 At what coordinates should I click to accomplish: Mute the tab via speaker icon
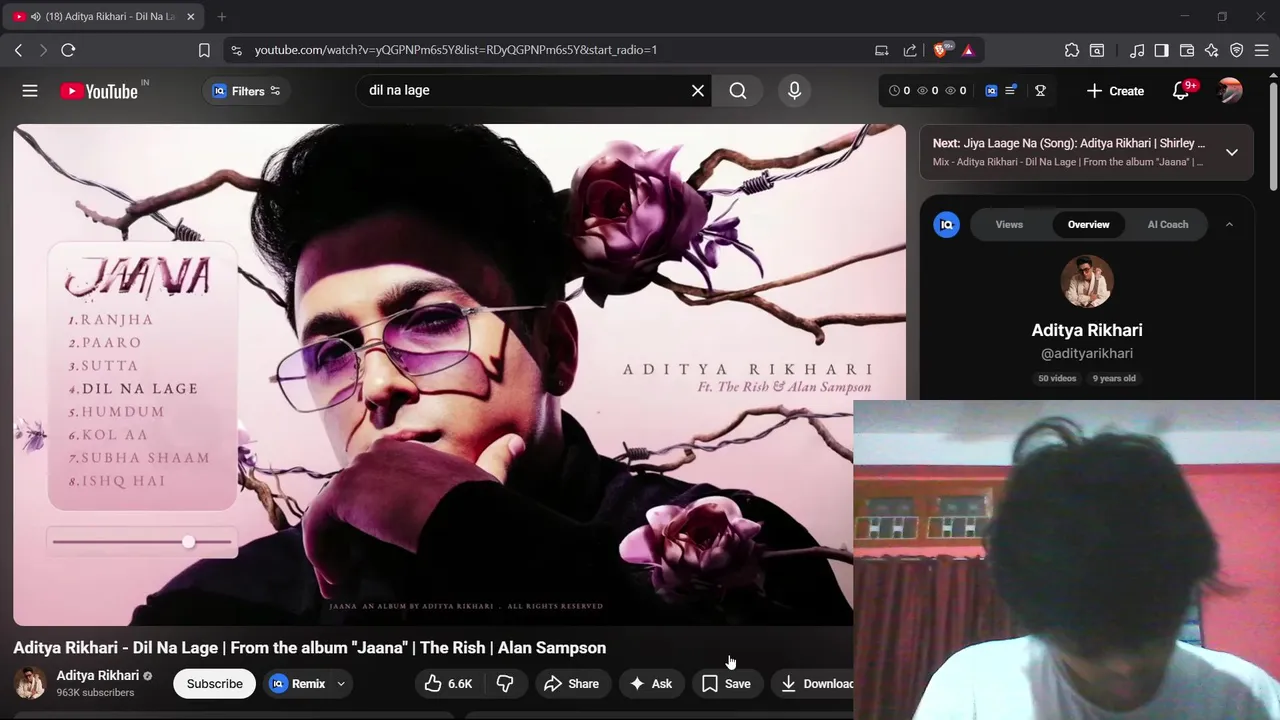(x=36, y=17)
